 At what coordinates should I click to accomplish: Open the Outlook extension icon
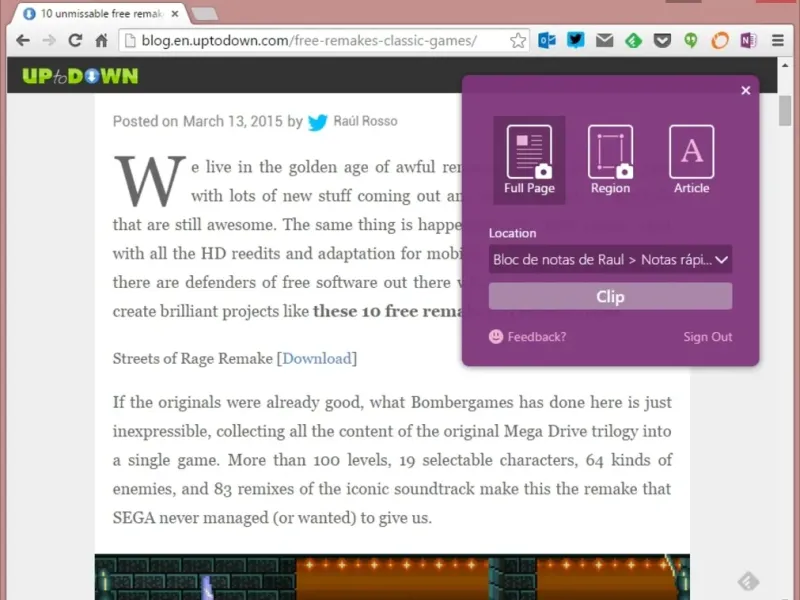coord(547,40)
